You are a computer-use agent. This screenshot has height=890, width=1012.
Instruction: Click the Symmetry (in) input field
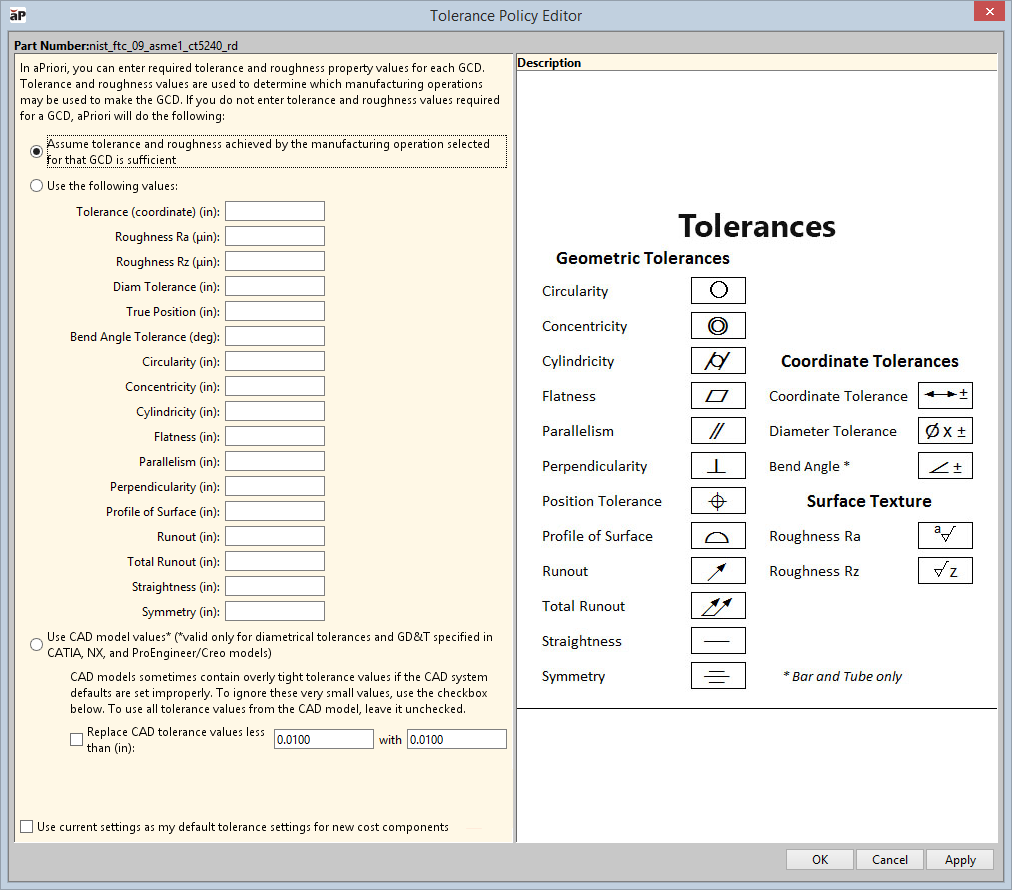(275, 611)
